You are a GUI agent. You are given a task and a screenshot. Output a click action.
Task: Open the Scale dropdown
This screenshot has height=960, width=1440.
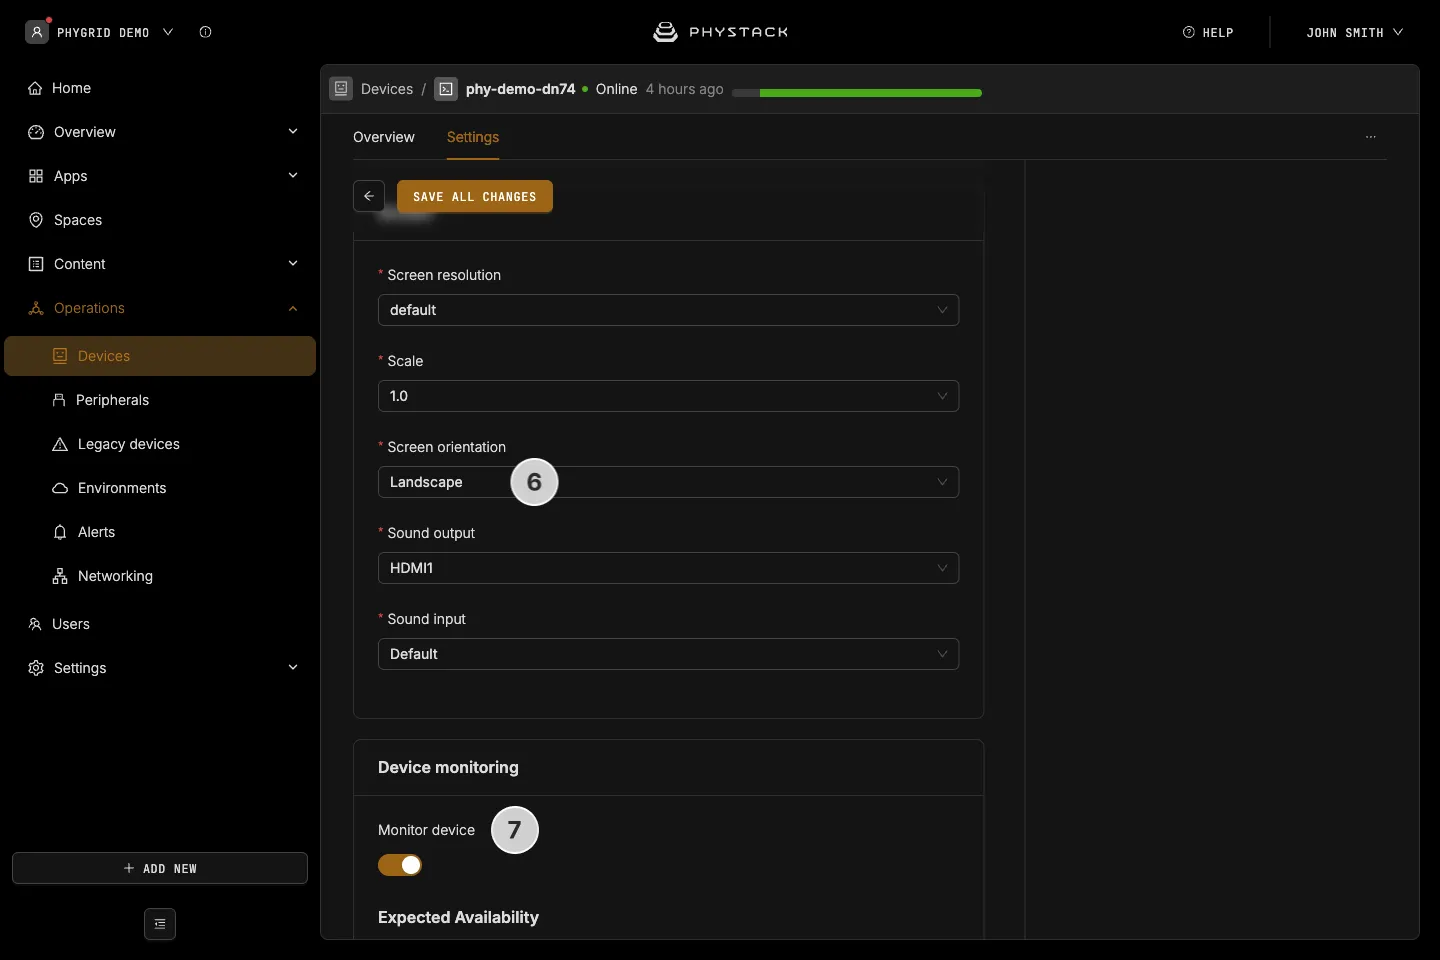point(668,396)
